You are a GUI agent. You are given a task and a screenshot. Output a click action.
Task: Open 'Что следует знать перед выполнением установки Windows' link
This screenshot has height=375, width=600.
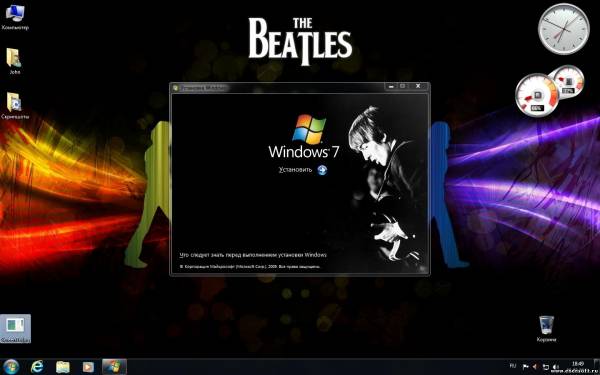pos(253,255)
